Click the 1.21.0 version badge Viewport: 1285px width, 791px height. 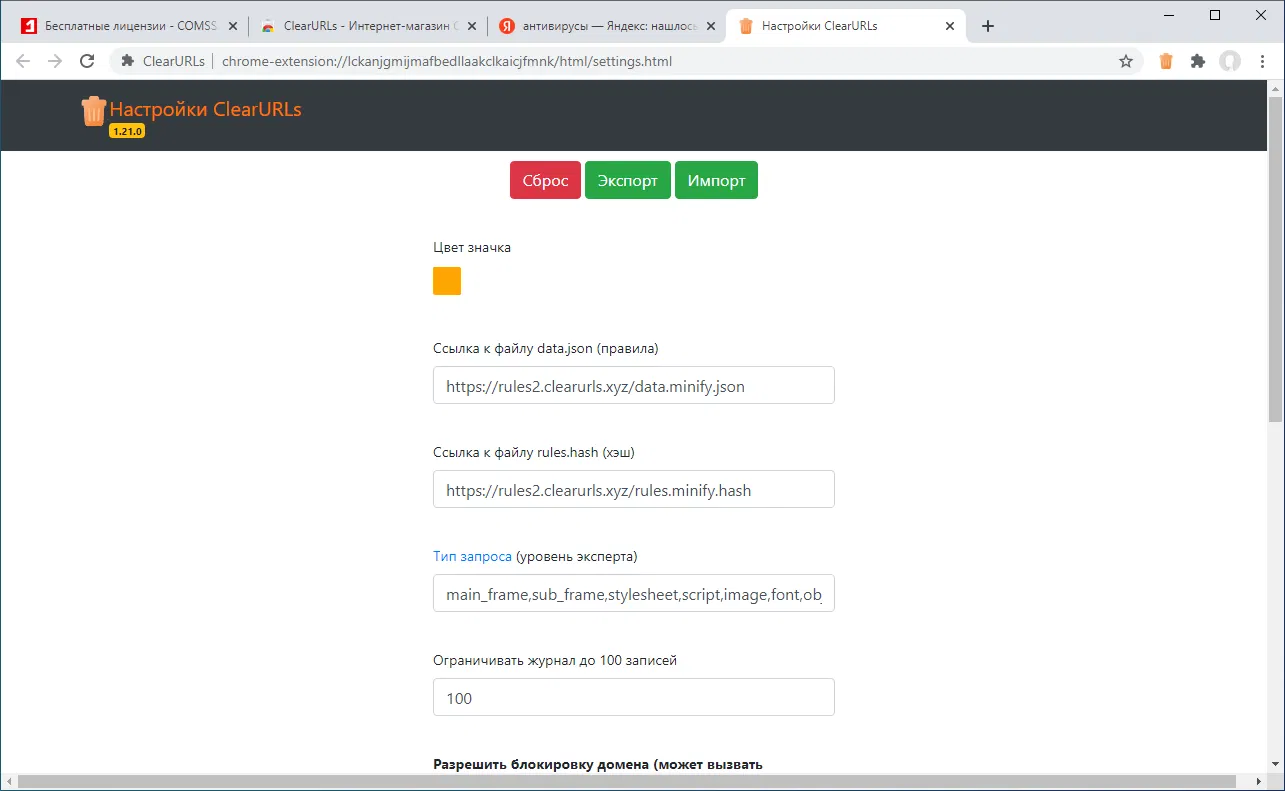pyautogui.click(x=127, y=131)
